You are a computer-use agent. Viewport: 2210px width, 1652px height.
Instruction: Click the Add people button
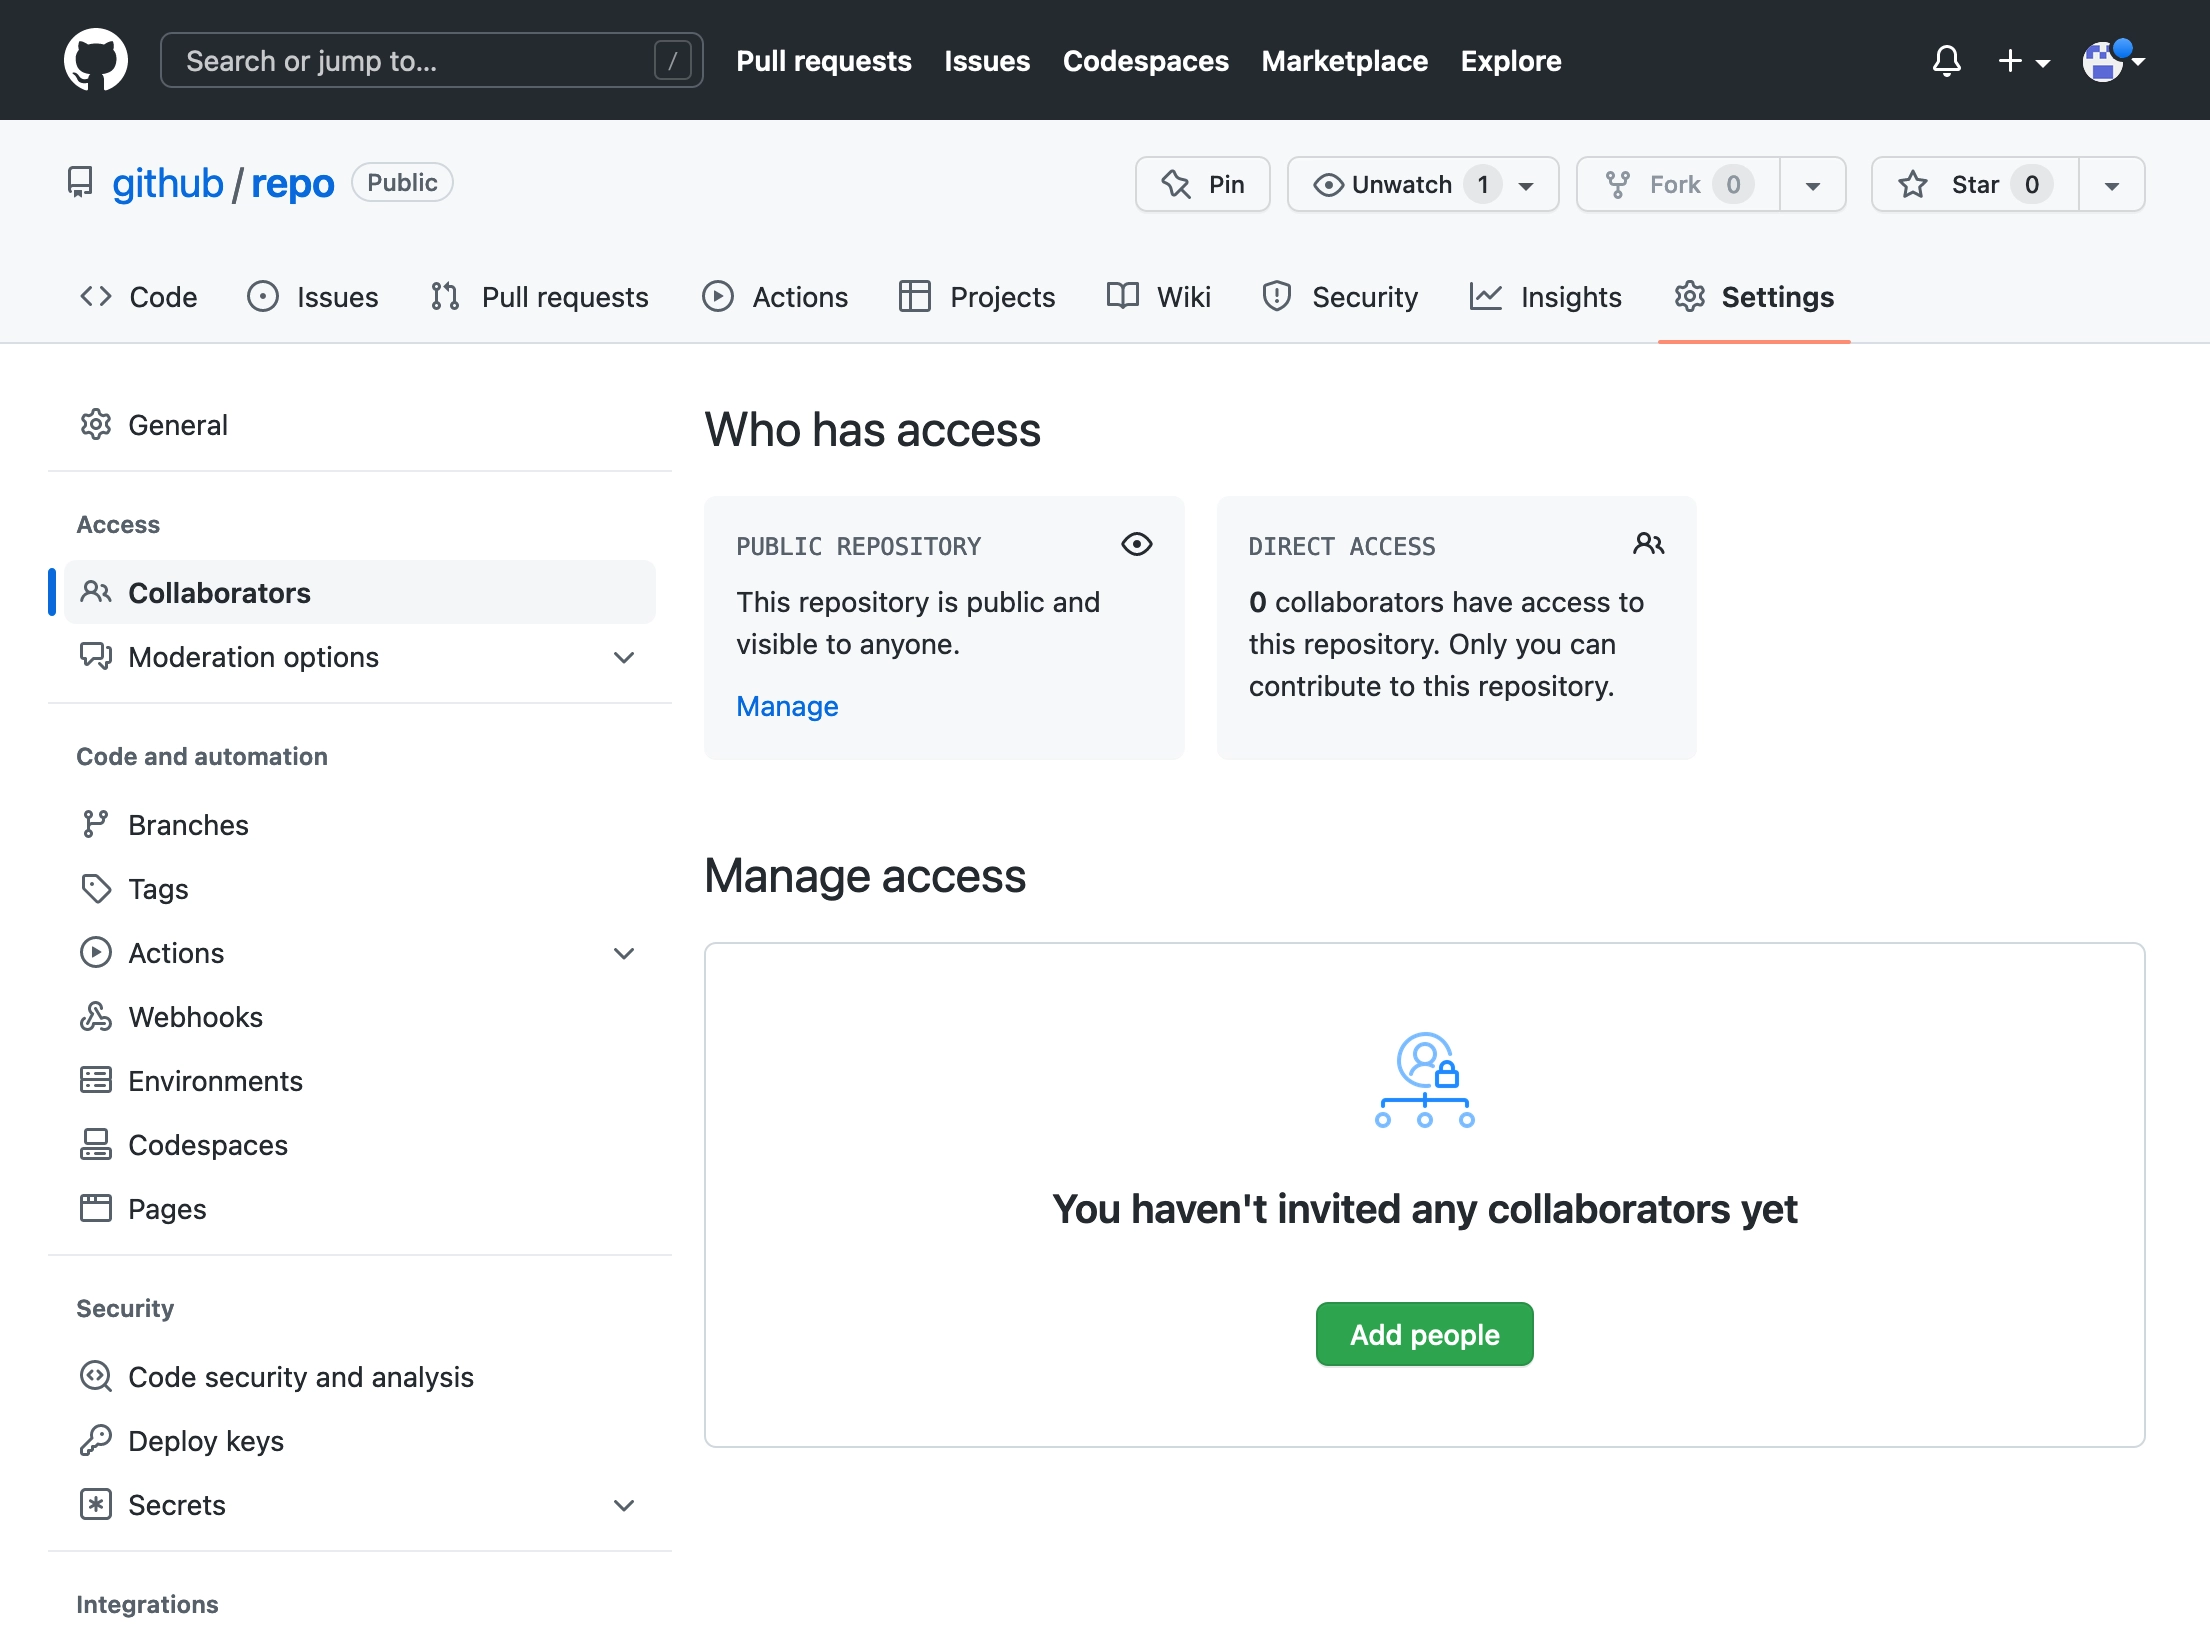pos(1424,1335)
